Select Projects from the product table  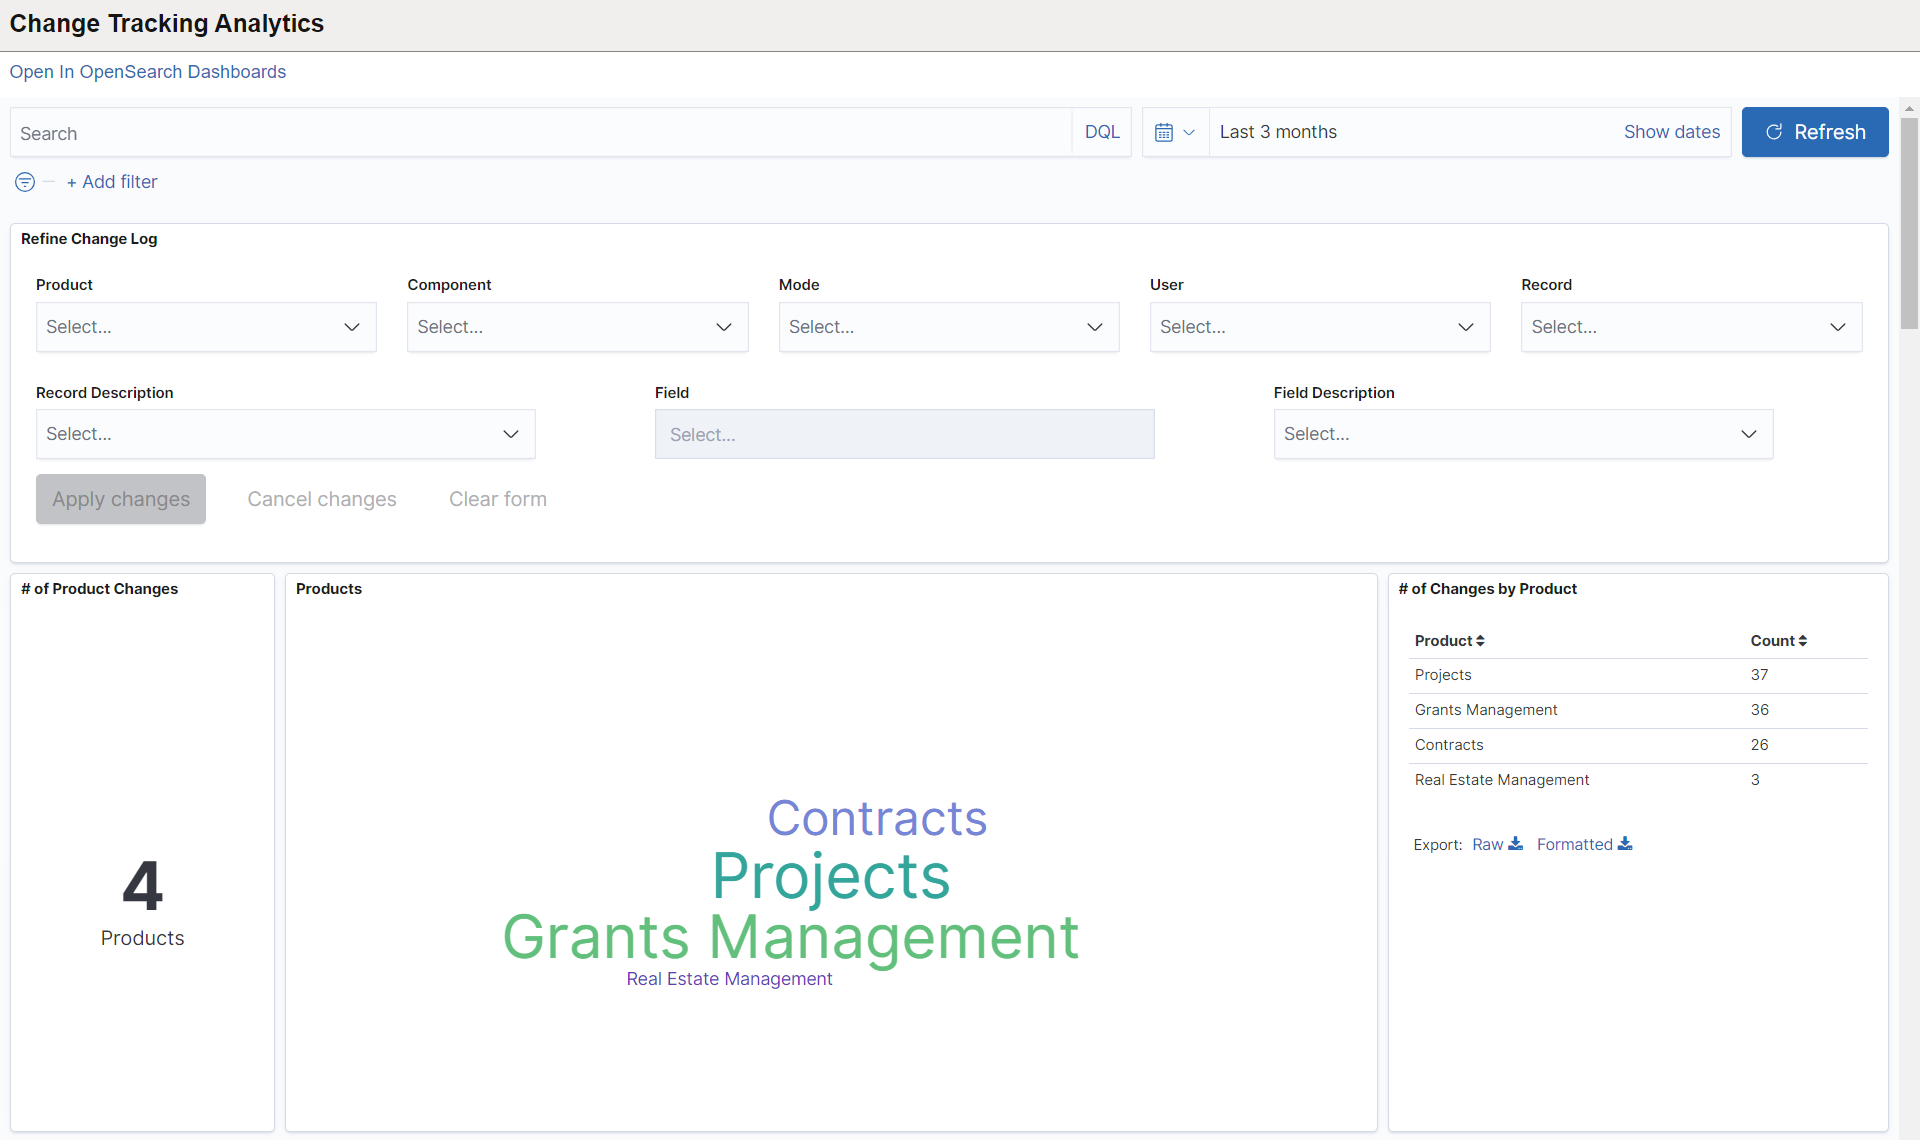(x=1440, y=674)
